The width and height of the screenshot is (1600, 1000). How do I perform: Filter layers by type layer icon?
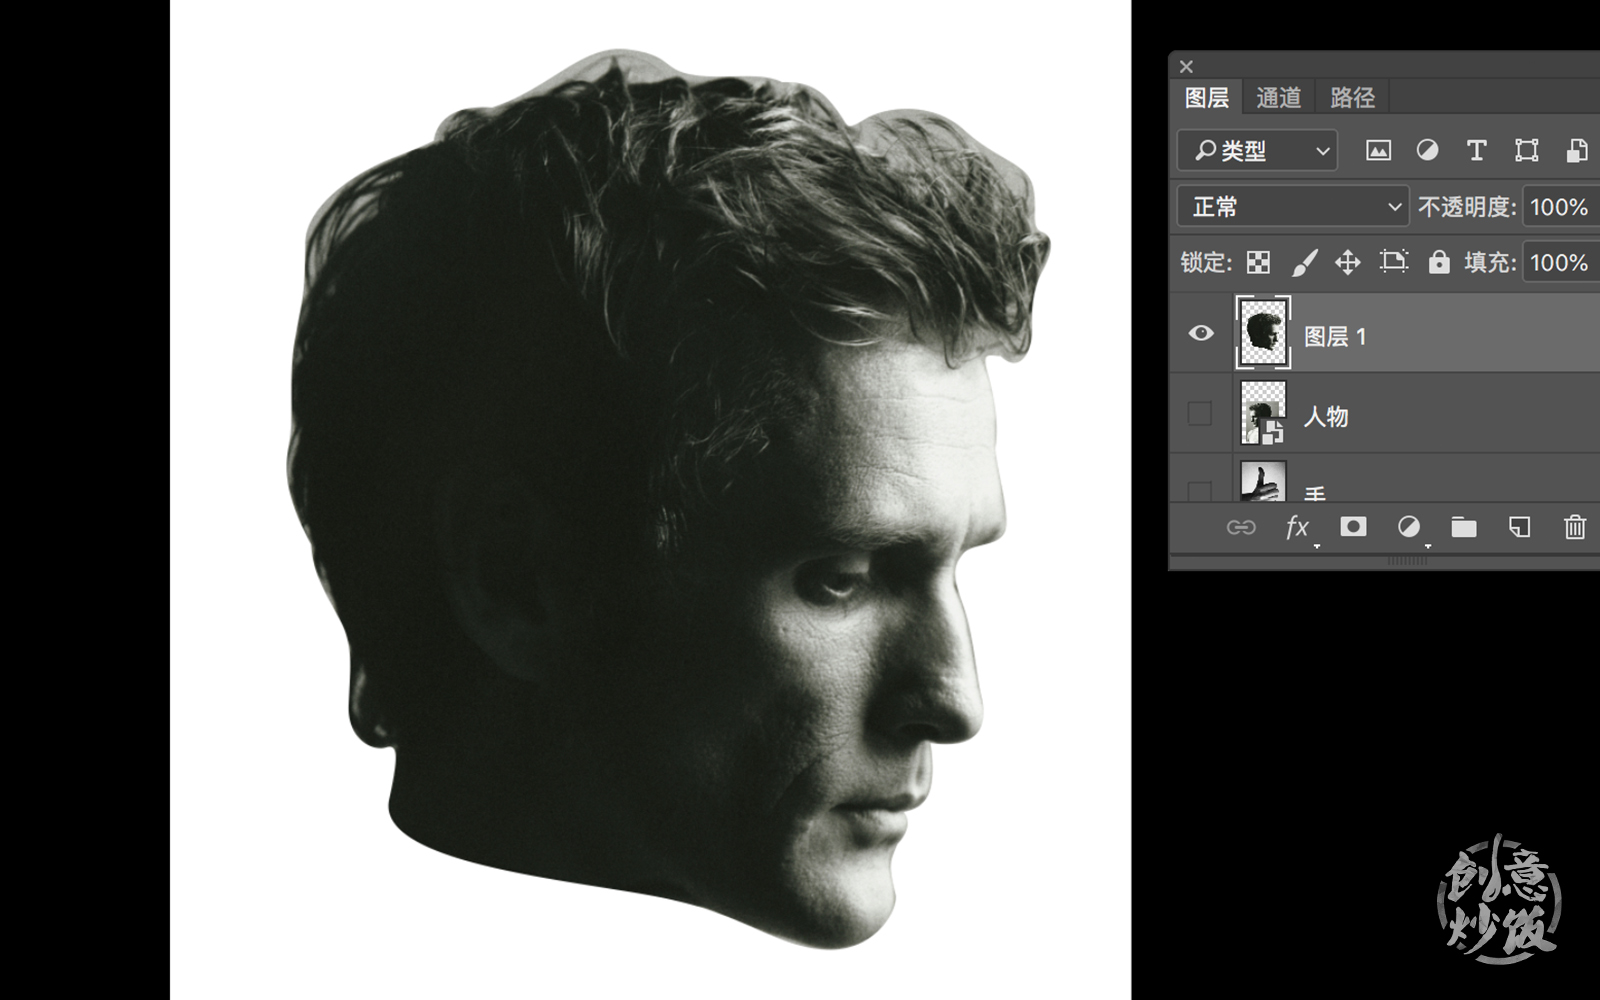point(1476,151)
